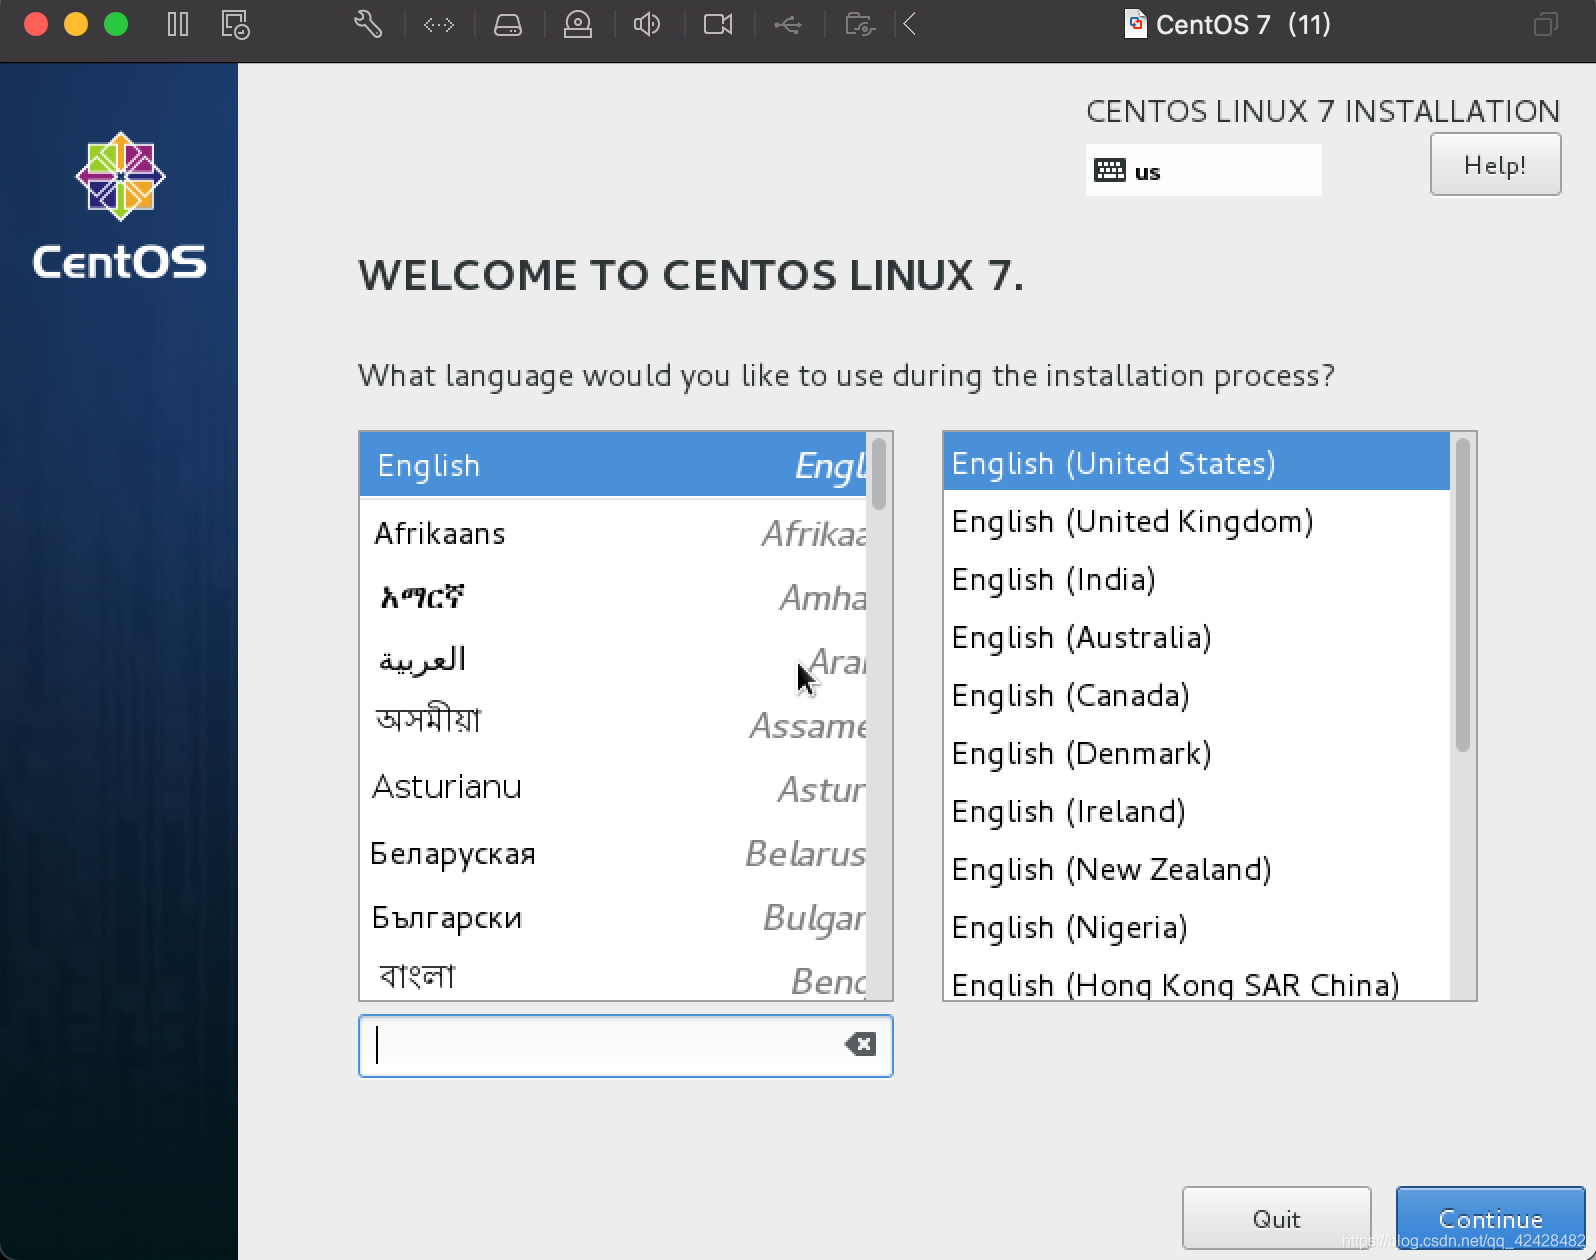
Task: Minimize the VM window with yellow button
Action: coord(76,24)
